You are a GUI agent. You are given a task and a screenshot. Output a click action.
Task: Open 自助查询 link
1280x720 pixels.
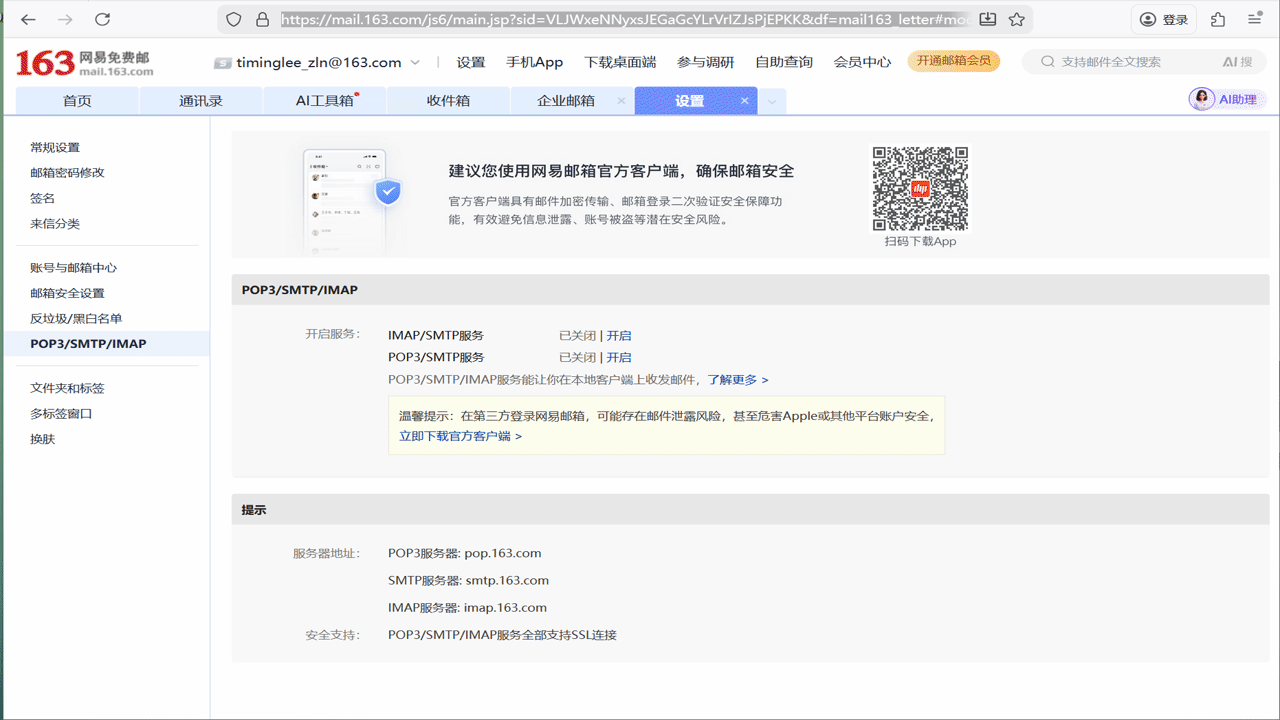click(784, 62)
